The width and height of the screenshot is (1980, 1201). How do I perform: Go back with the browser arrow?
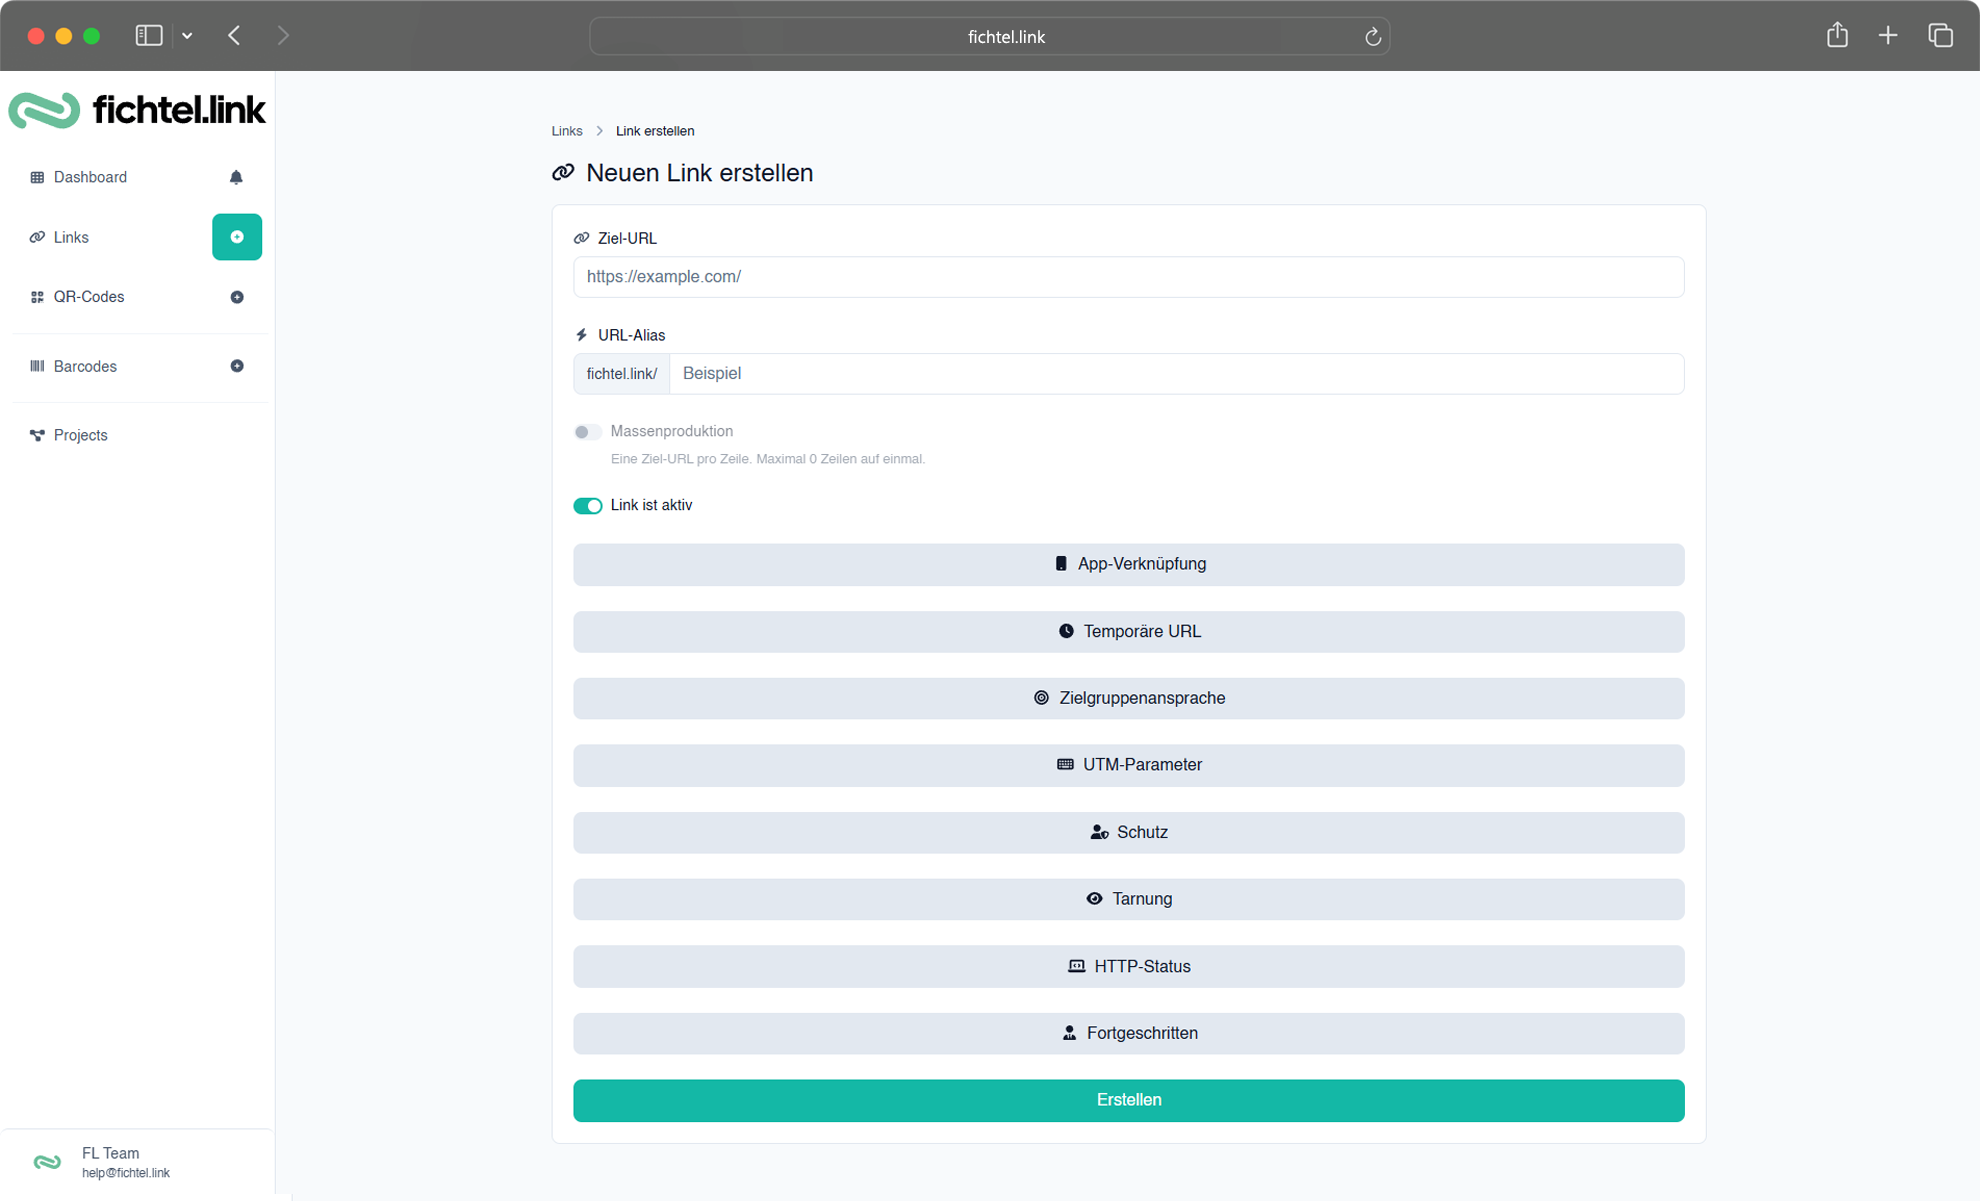point(234,36)
